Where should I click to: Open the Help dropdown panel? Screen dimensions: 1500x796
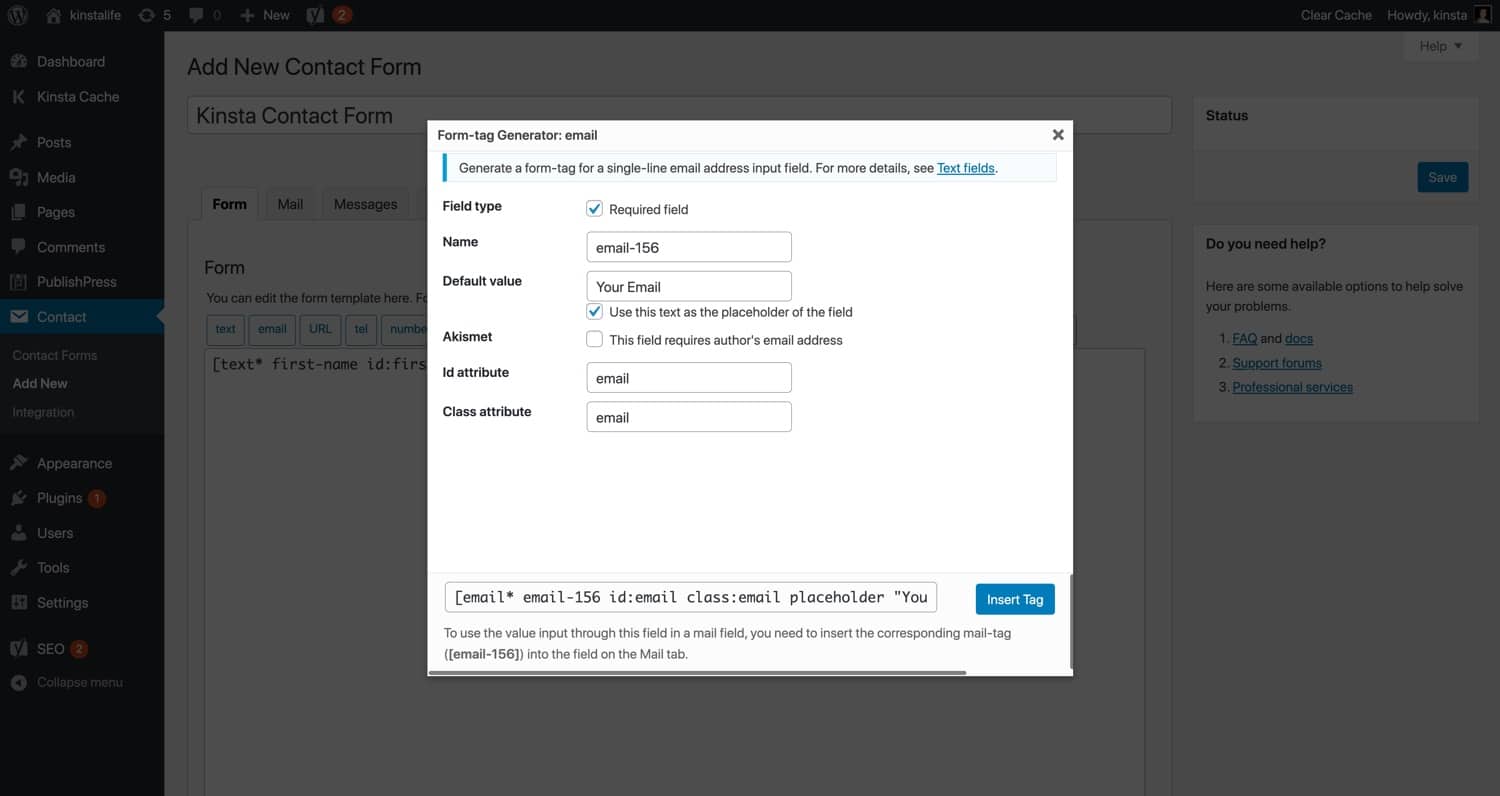(1439, 46)
